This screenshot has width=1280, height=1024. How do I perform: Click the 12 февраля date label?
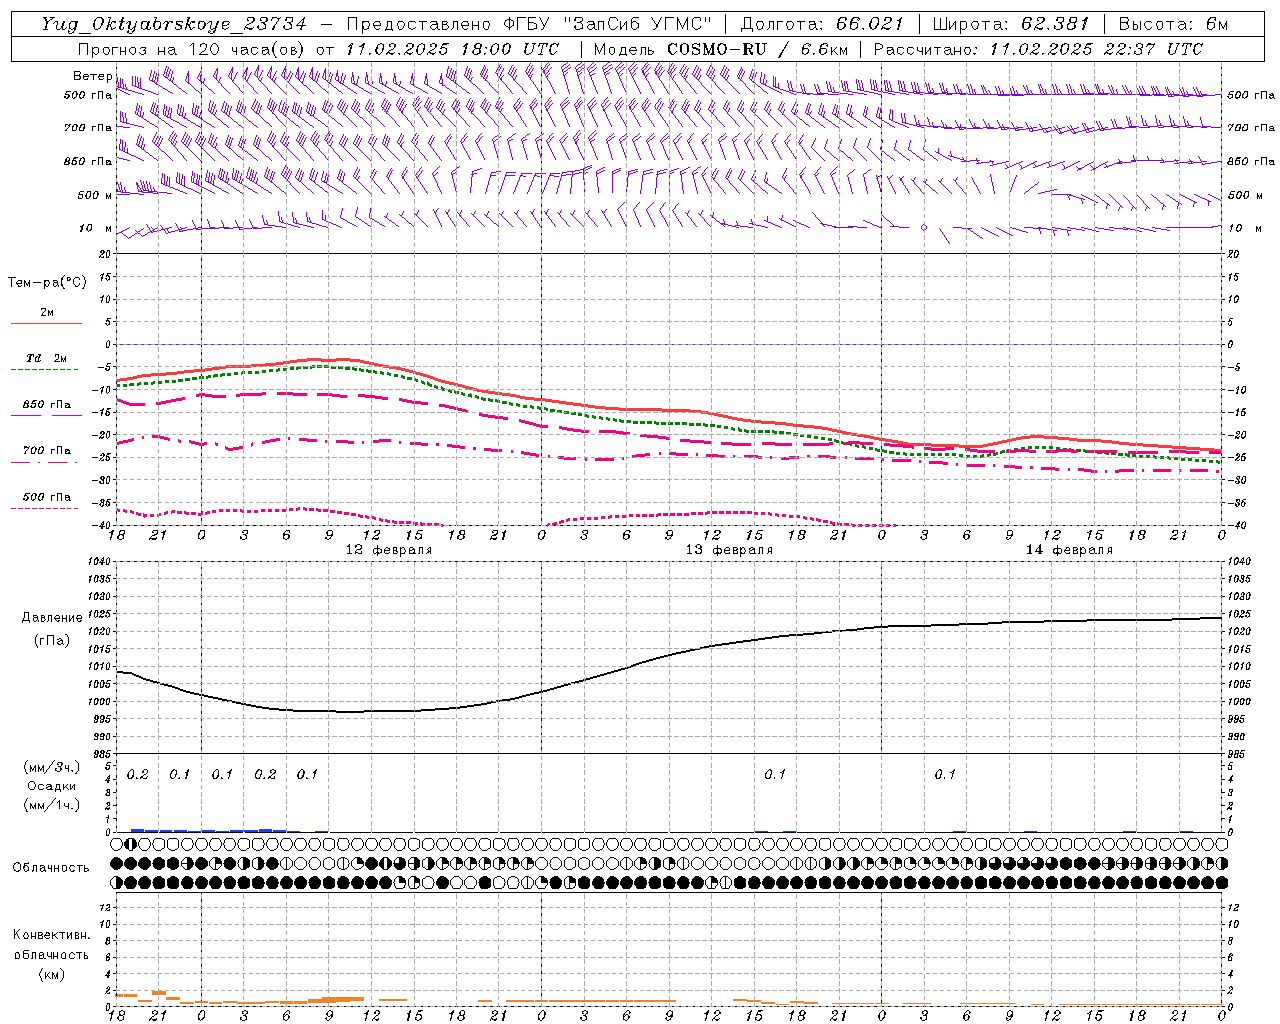pos(389,550)
